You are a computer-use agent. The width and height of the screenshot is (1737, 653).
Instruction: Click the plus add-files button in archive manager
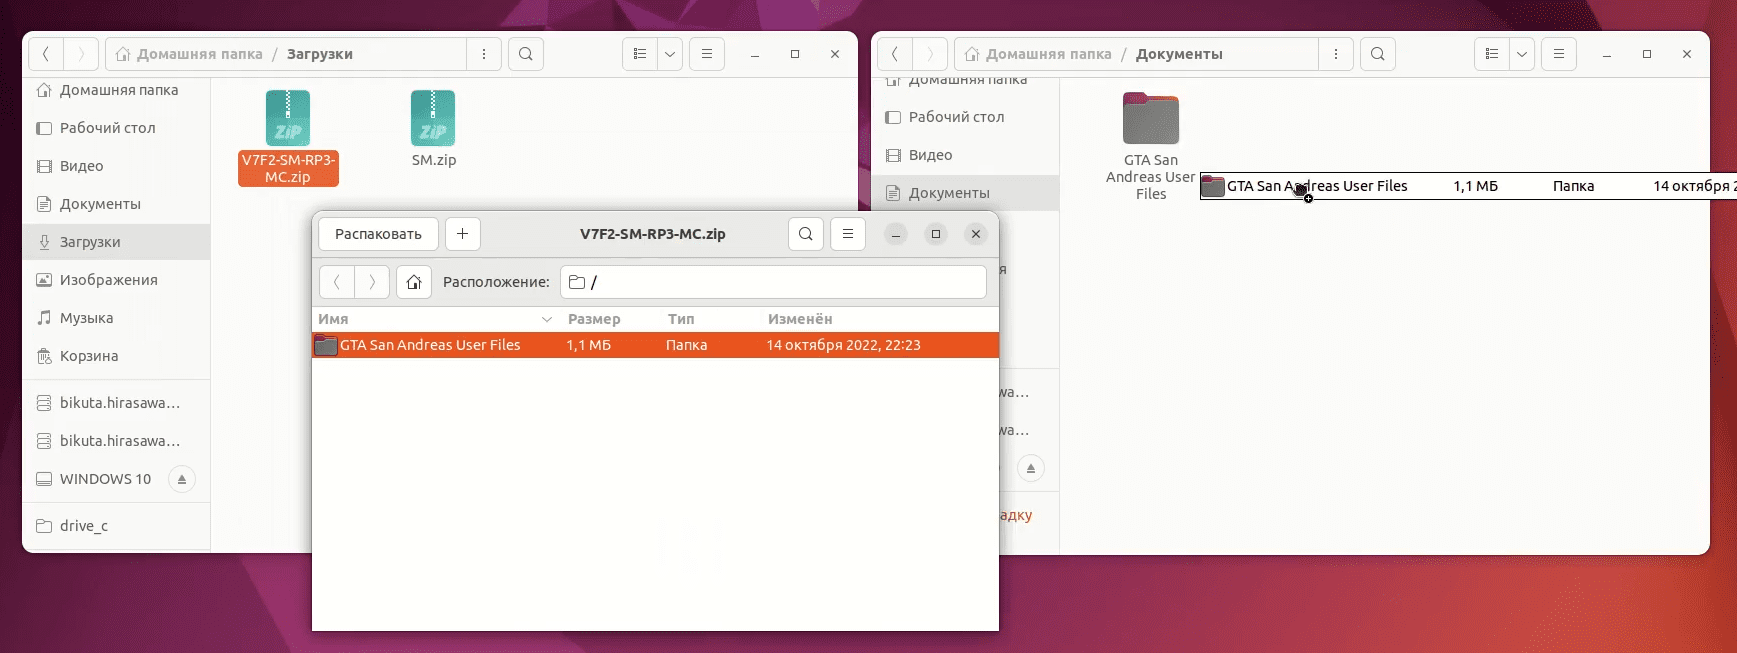click(x=463, y=234)
